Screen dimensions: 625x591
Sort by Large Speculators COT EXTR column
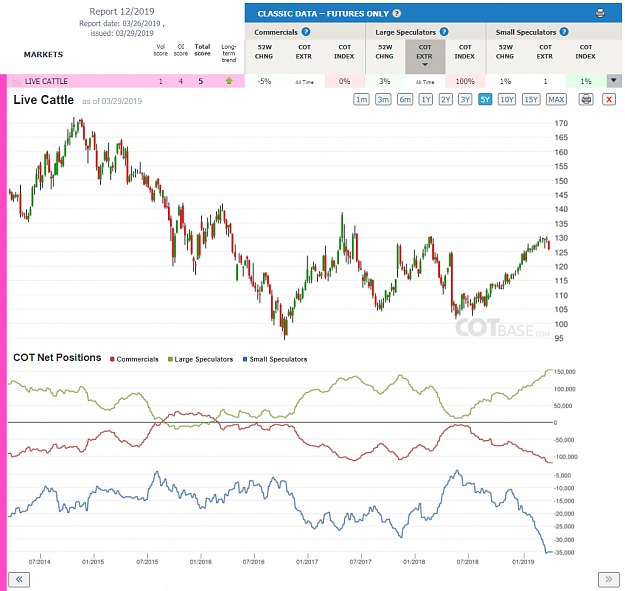[425, 56]
